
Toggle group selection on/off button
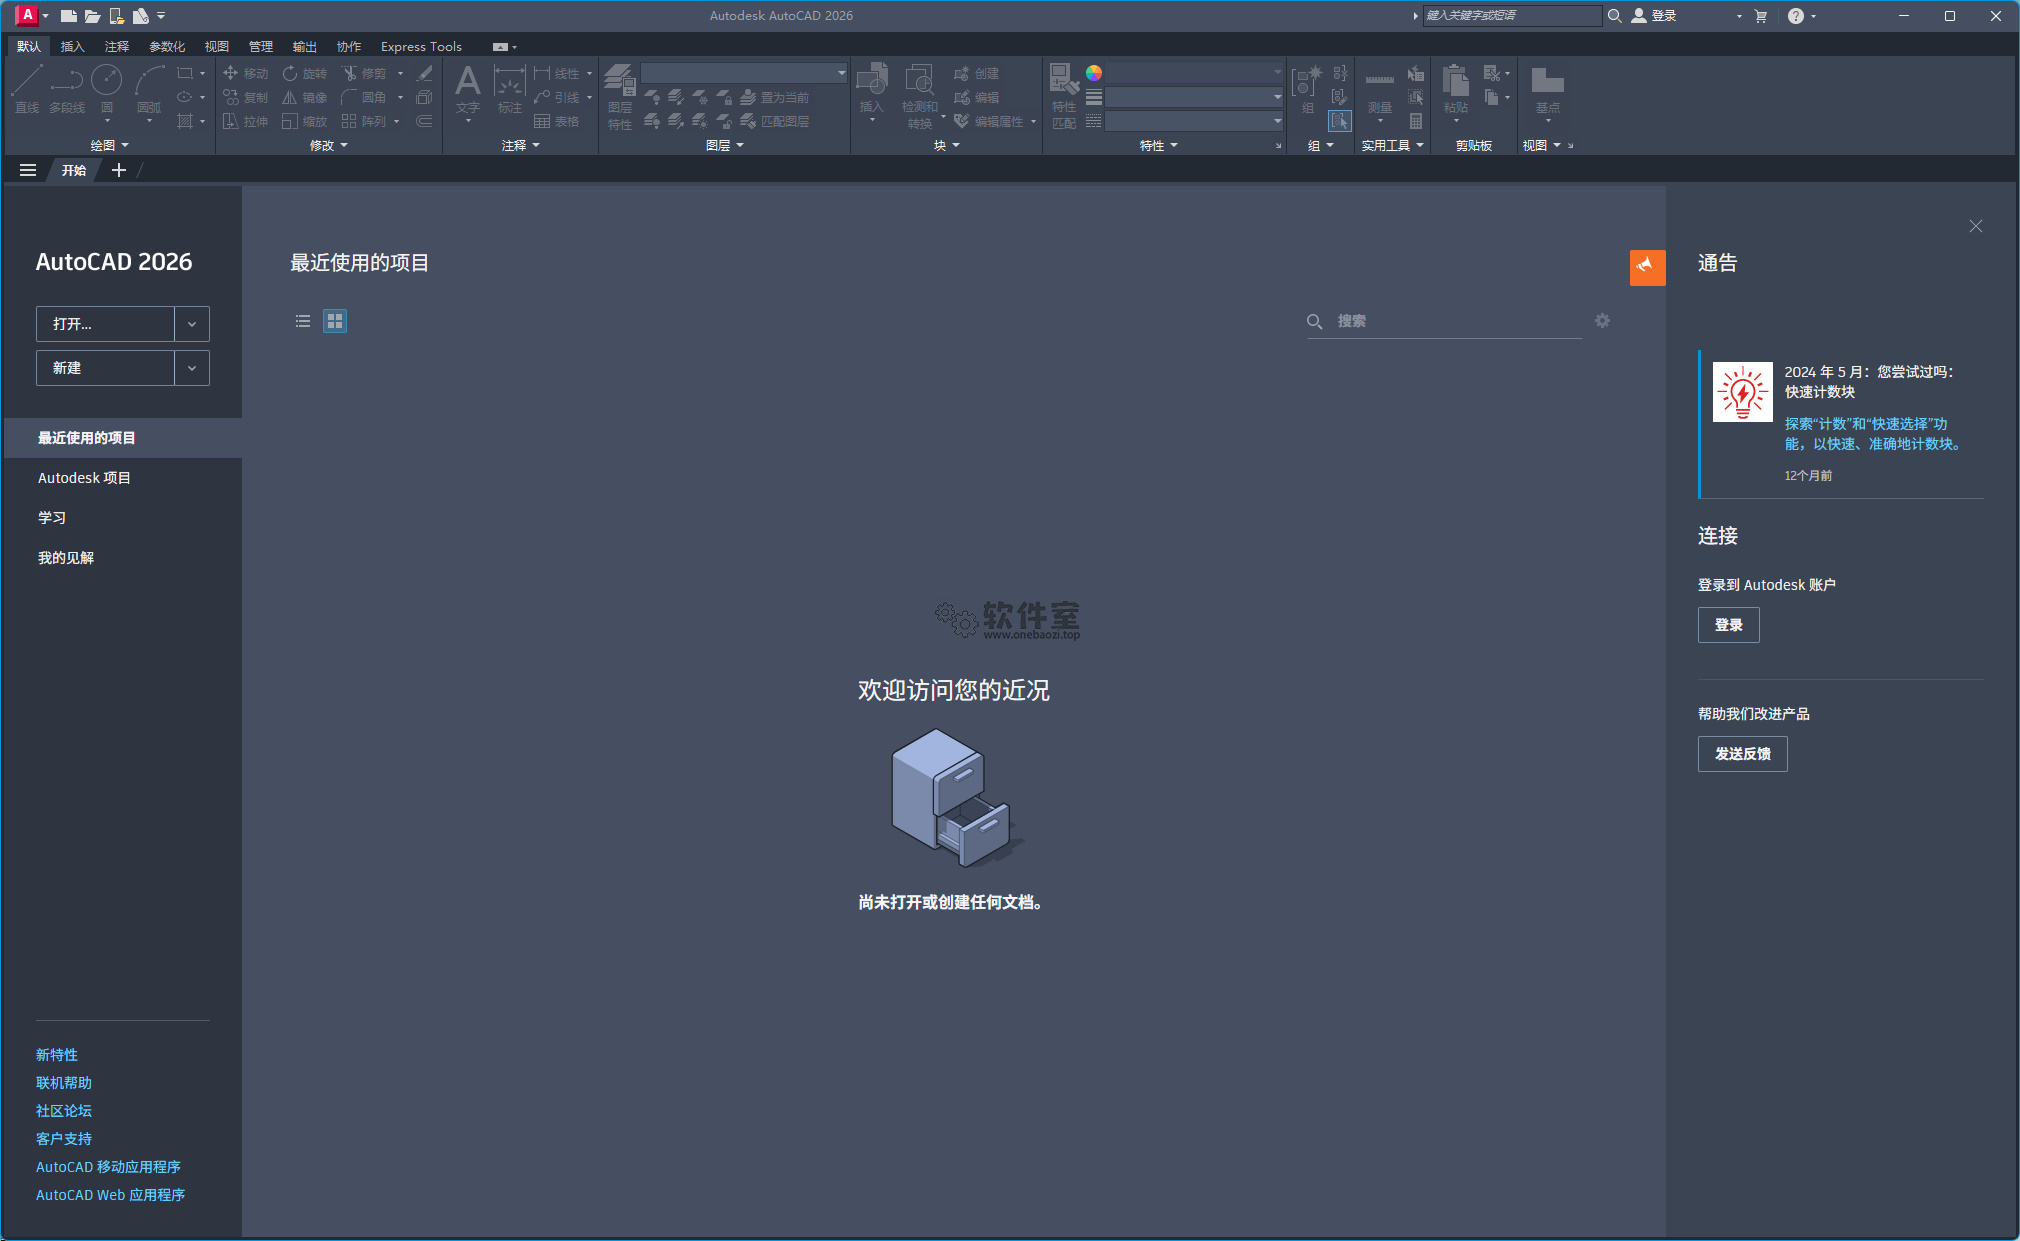click(x=1339, y=121)
